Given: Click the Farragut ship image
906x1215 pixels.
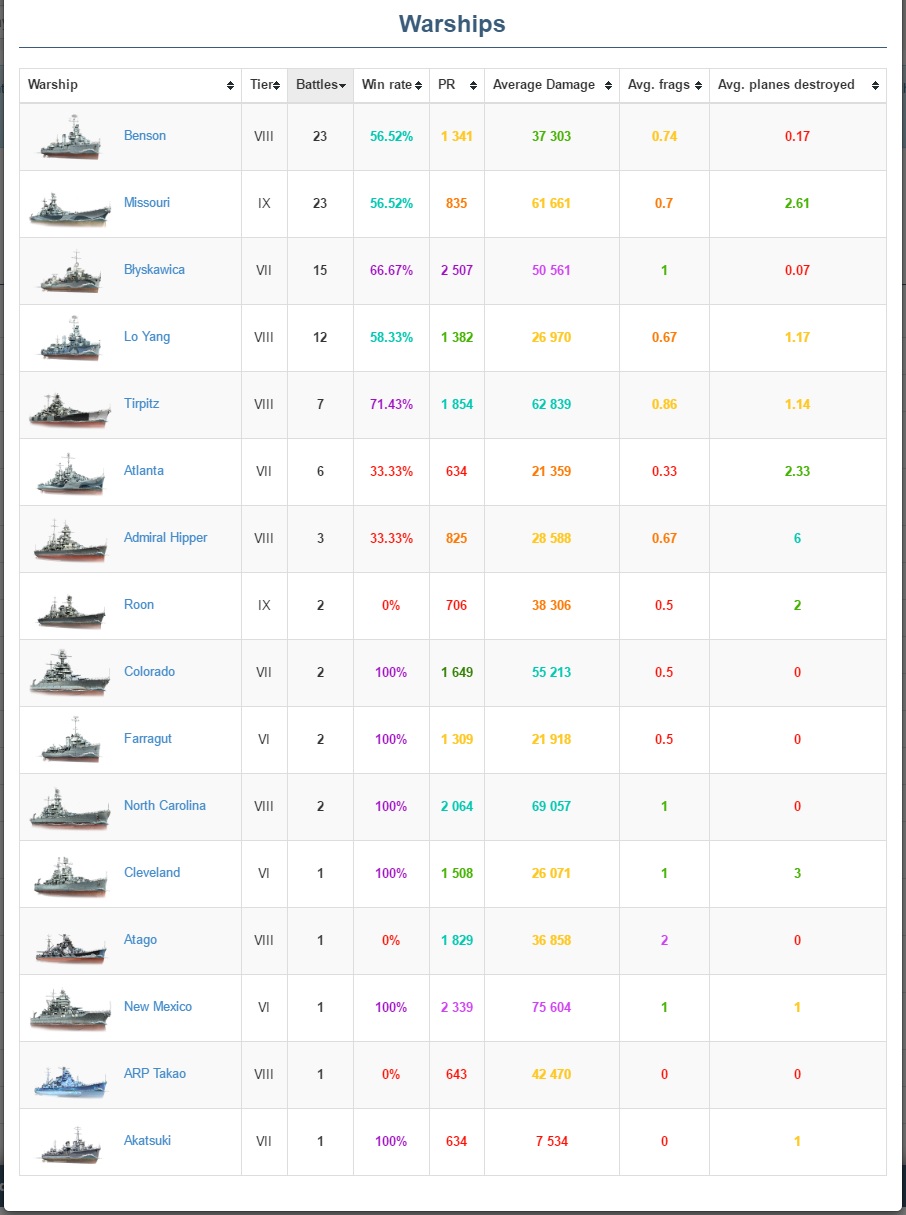Looking at the screenshot, I should pos(70,740).
